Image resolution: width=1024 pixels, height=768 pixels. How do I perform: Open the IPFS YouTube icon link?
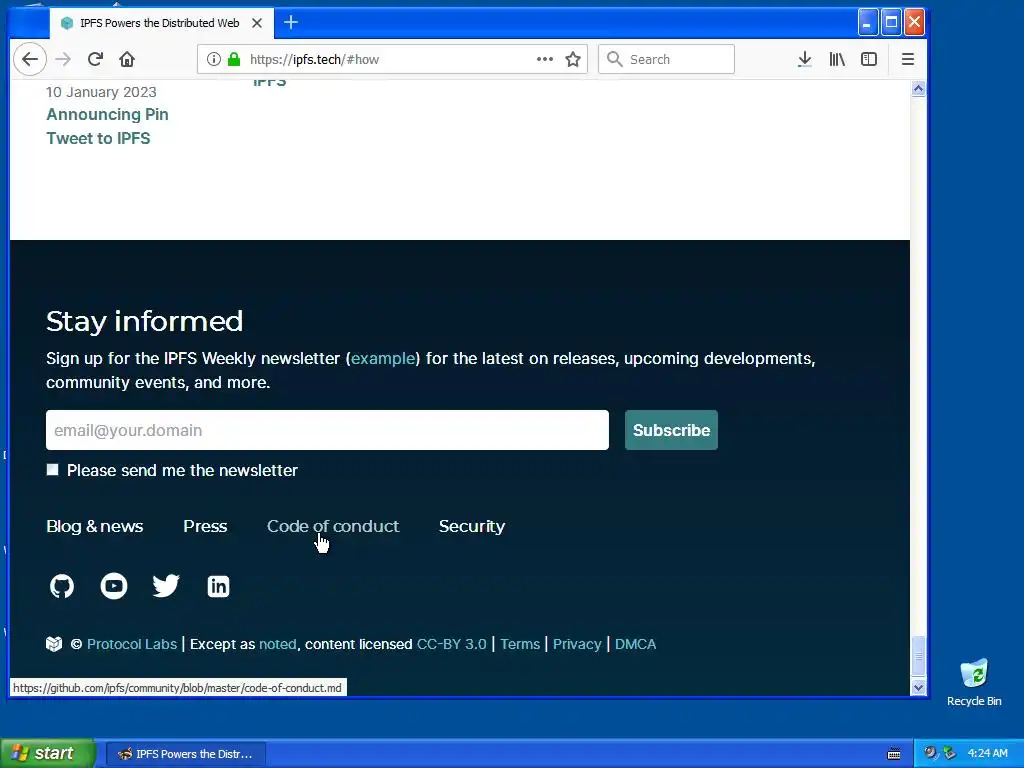point(114,586)
